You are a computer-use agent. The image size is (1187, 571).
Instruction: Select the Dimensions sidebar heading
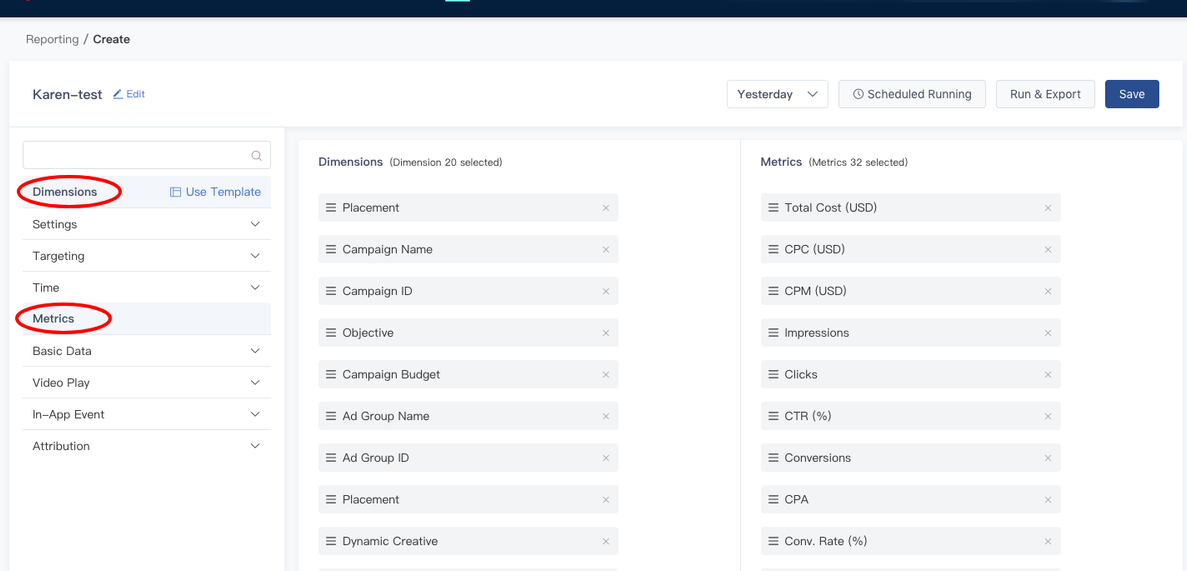pos(65,192)
